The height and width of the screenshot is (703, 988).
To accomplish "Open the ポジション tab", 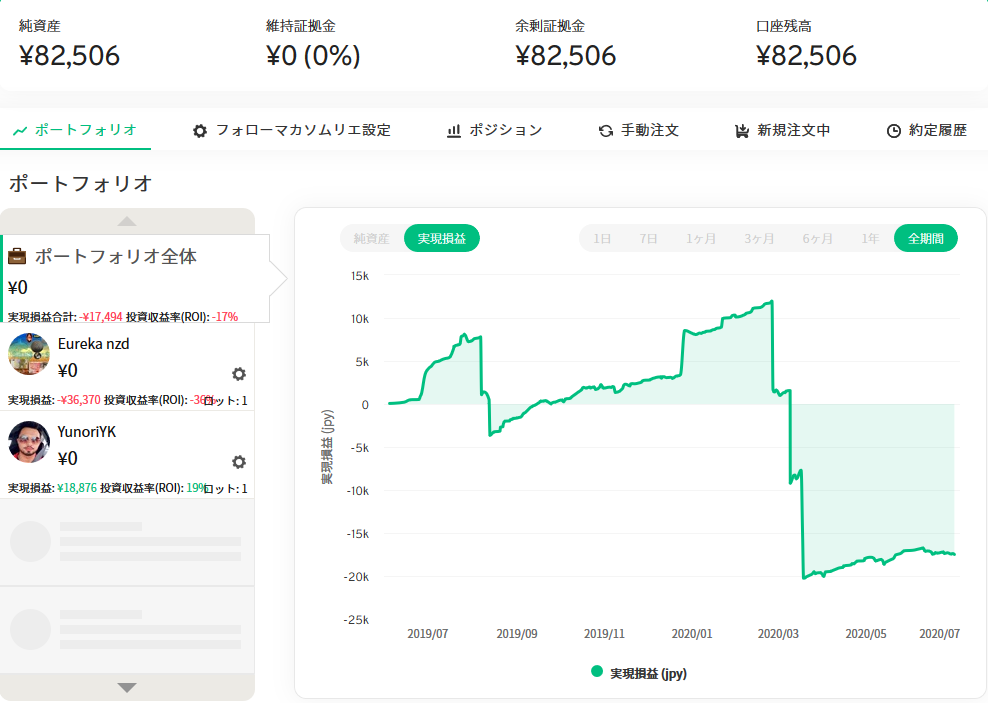I will click(x=494, y=130).
